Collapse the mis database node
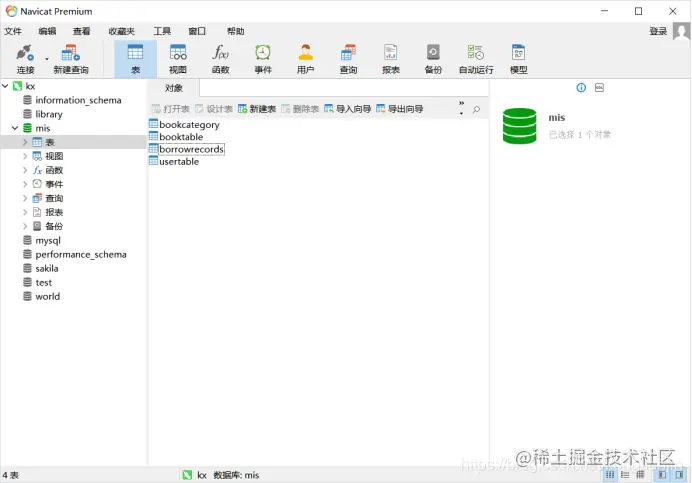692x483 pixels. point(15,128)
